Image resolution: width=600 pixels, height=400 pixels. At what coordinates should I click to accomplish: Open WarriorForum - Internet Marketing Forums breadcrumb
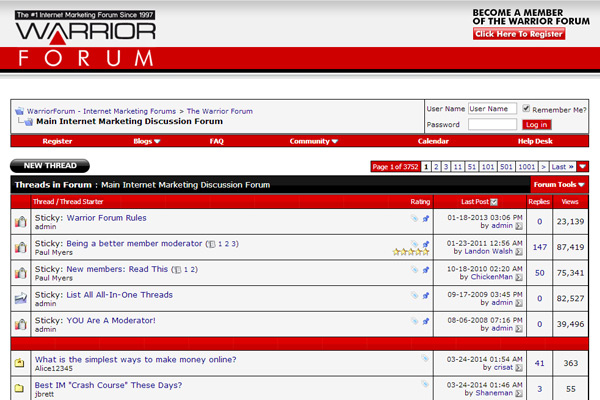pos(101,111)
